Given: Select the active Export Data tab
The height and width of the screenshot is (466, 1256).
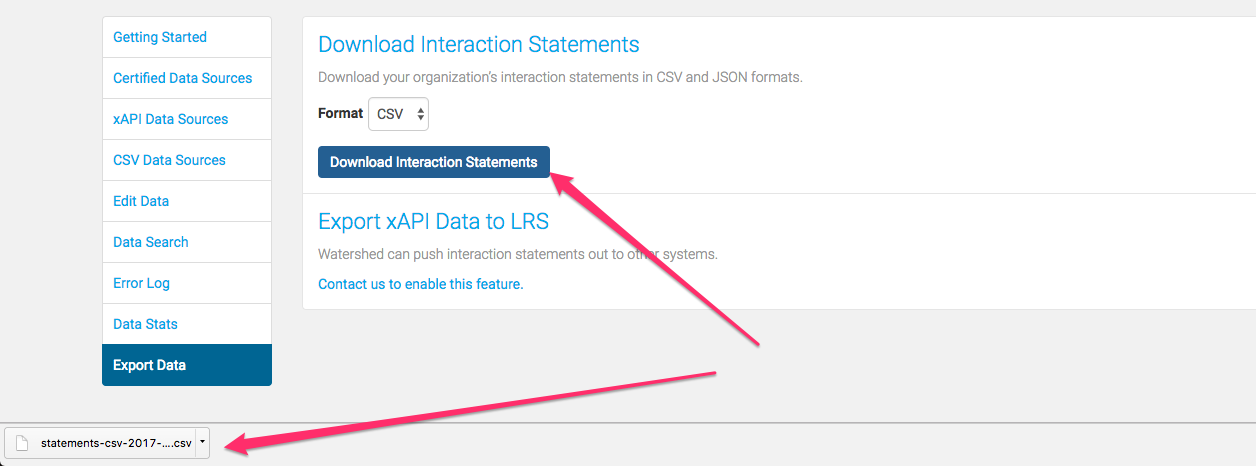Looking at the screenshot, I should [x=187, y=365].
